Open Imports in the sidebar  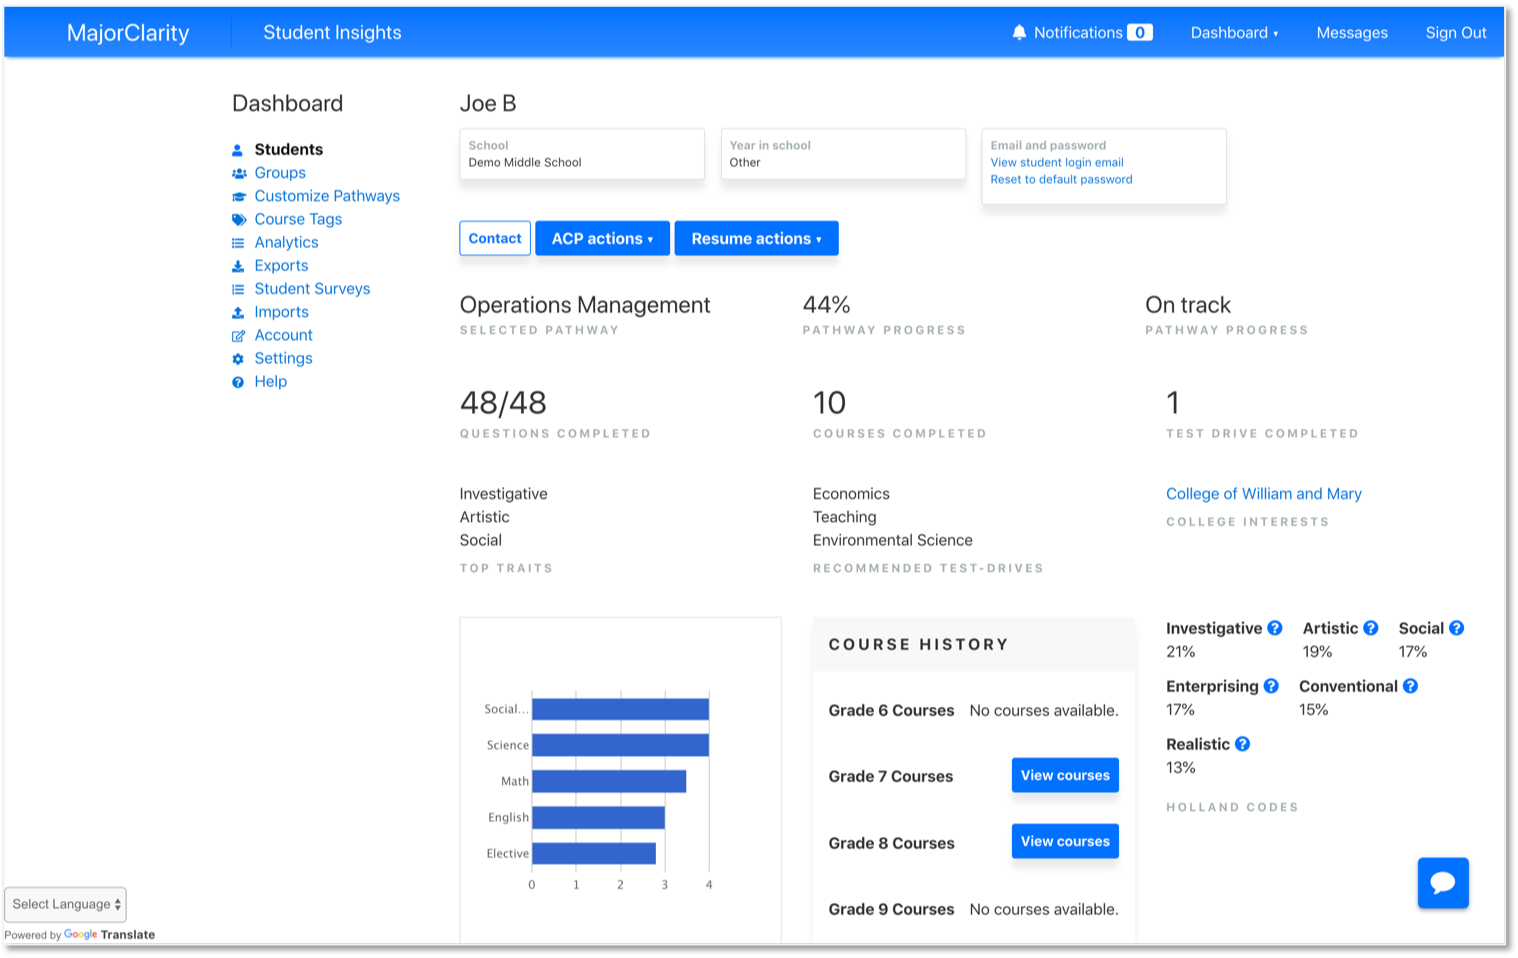(x=281, y=312)
